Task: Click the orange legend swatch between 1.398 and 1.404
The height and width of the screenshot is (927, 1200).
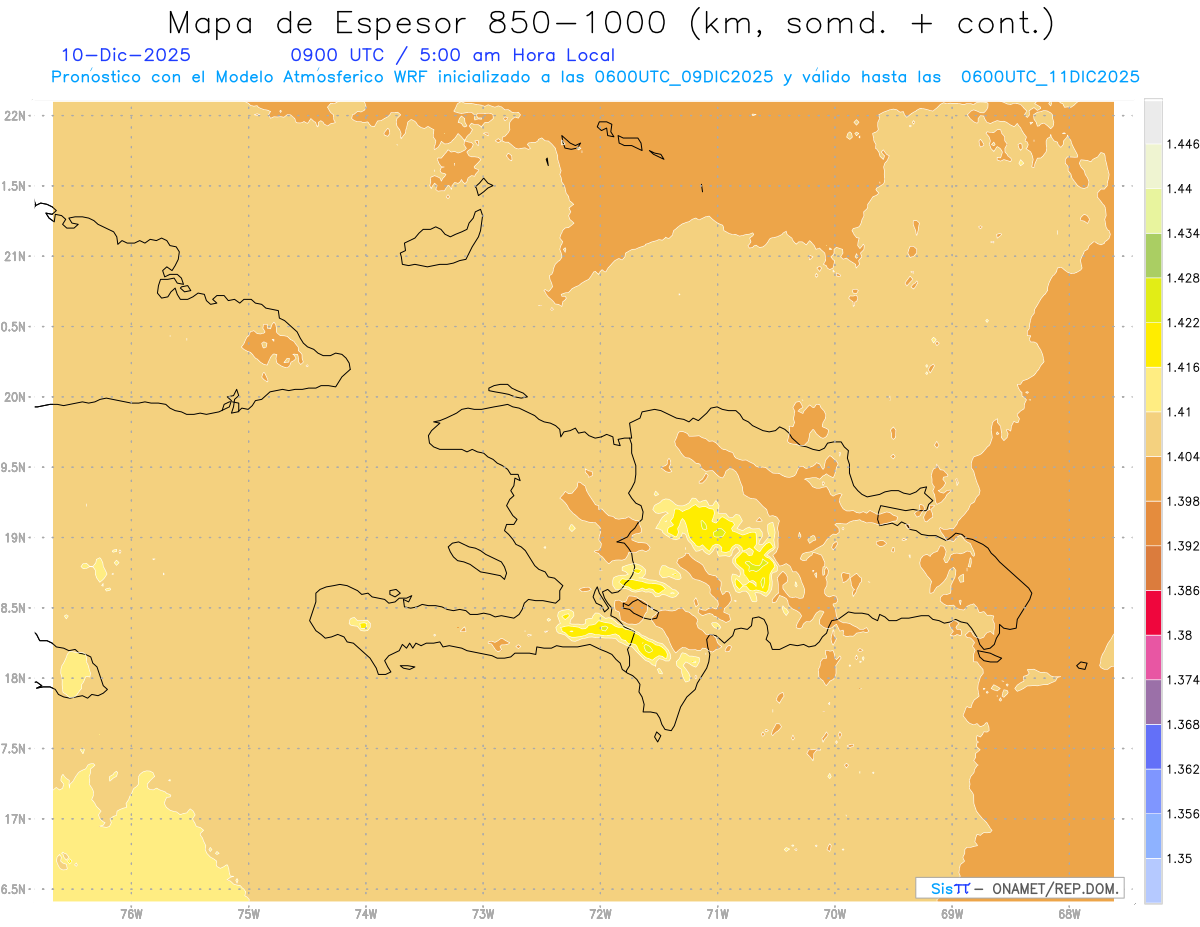Action: [1153, 478]
